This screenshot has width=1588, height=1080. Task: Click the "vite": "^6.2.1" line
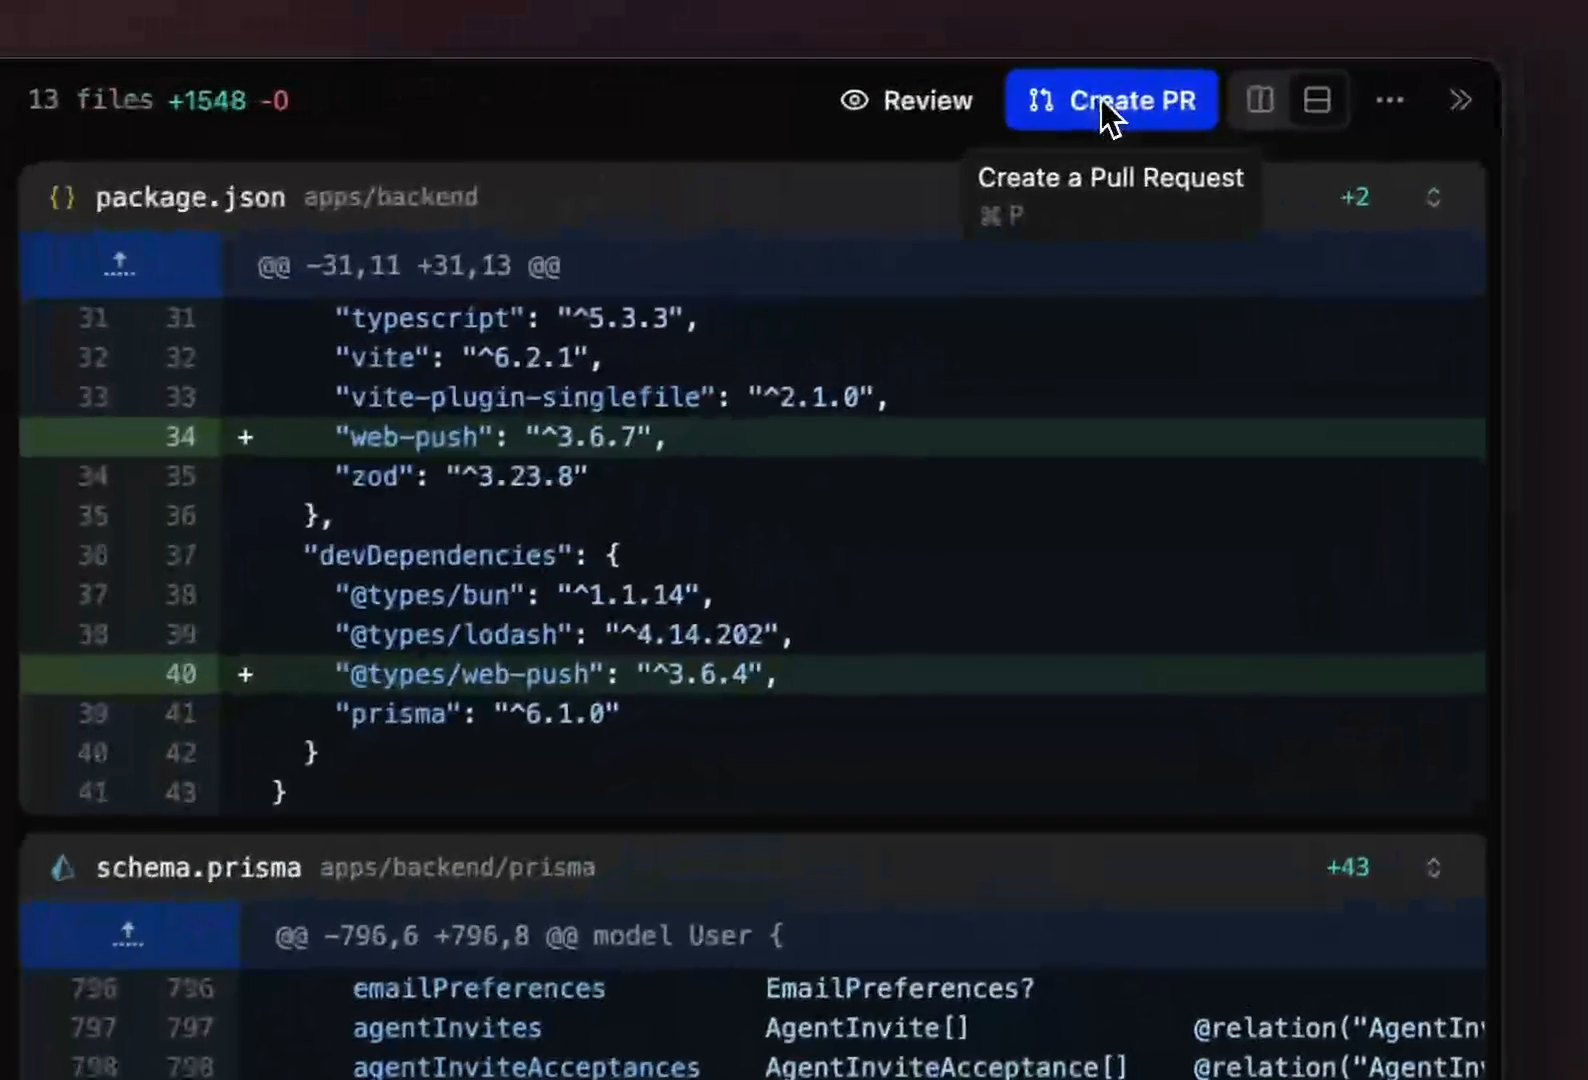(752, 358)
